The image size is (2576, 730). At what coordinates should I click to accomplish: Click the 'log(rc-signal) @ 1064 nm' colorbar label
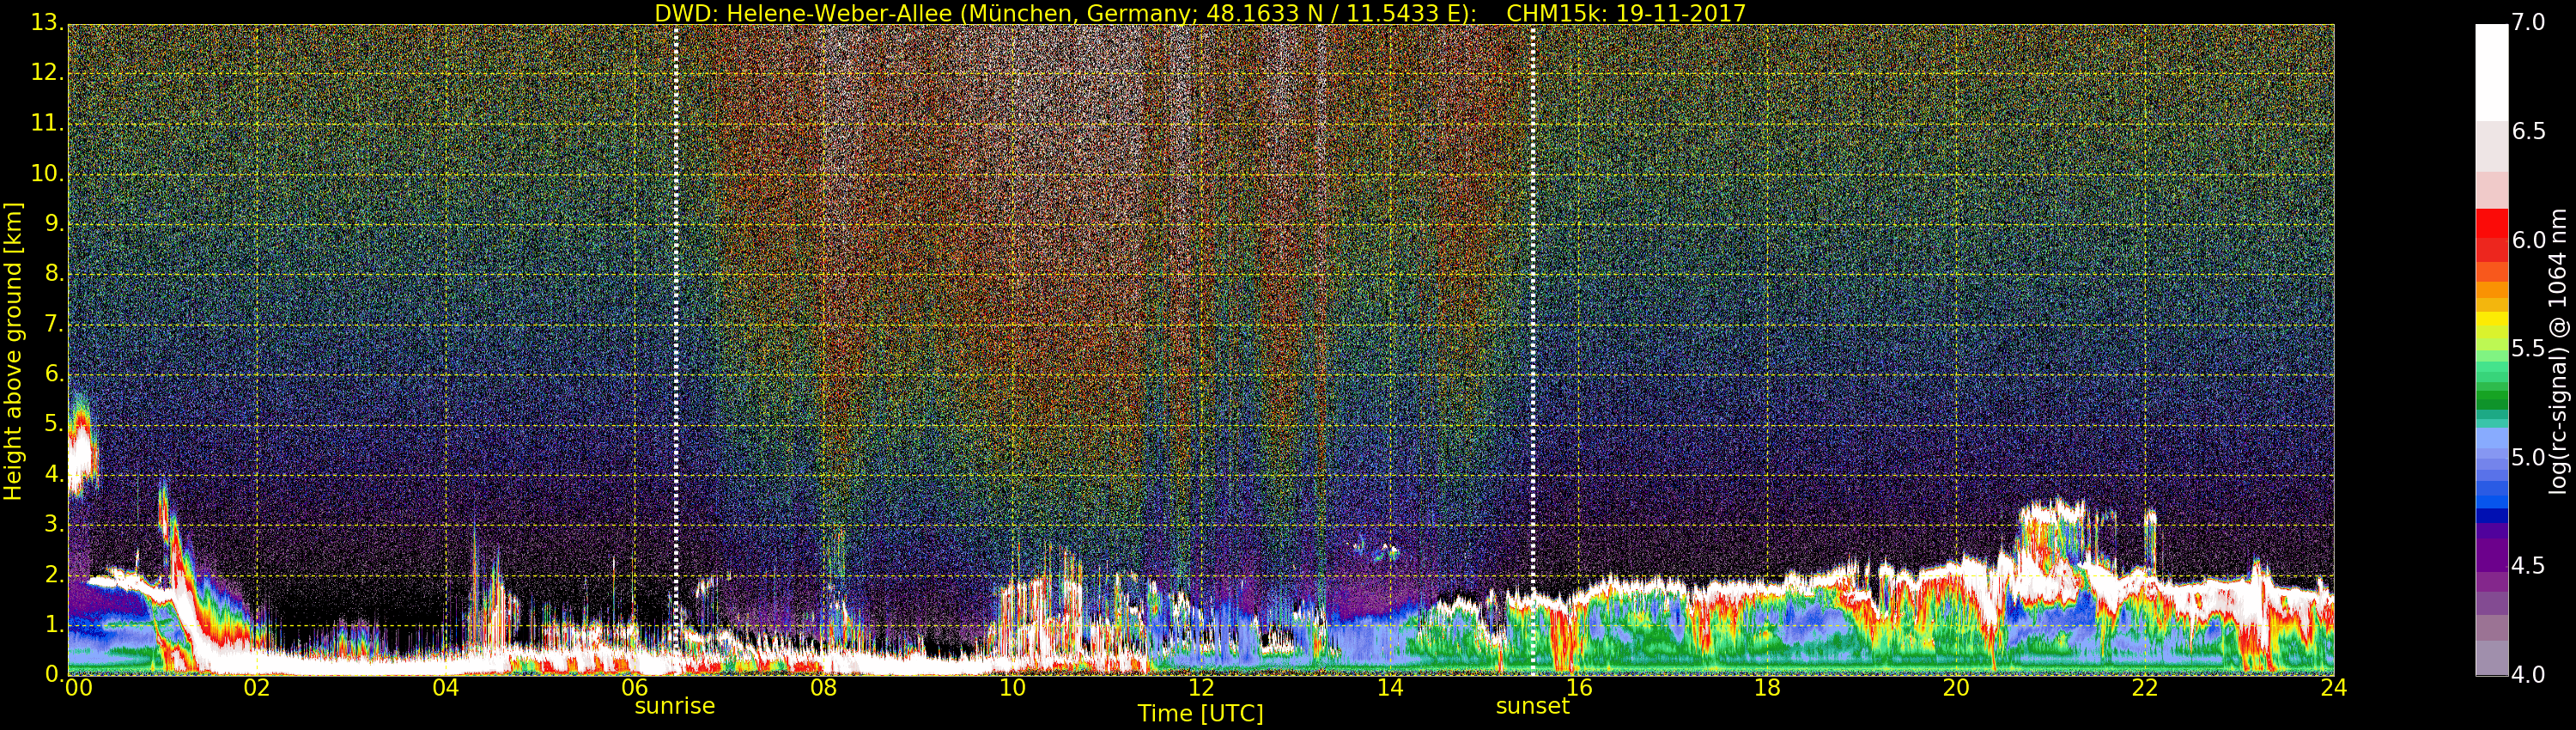[x=2559, y=350]
